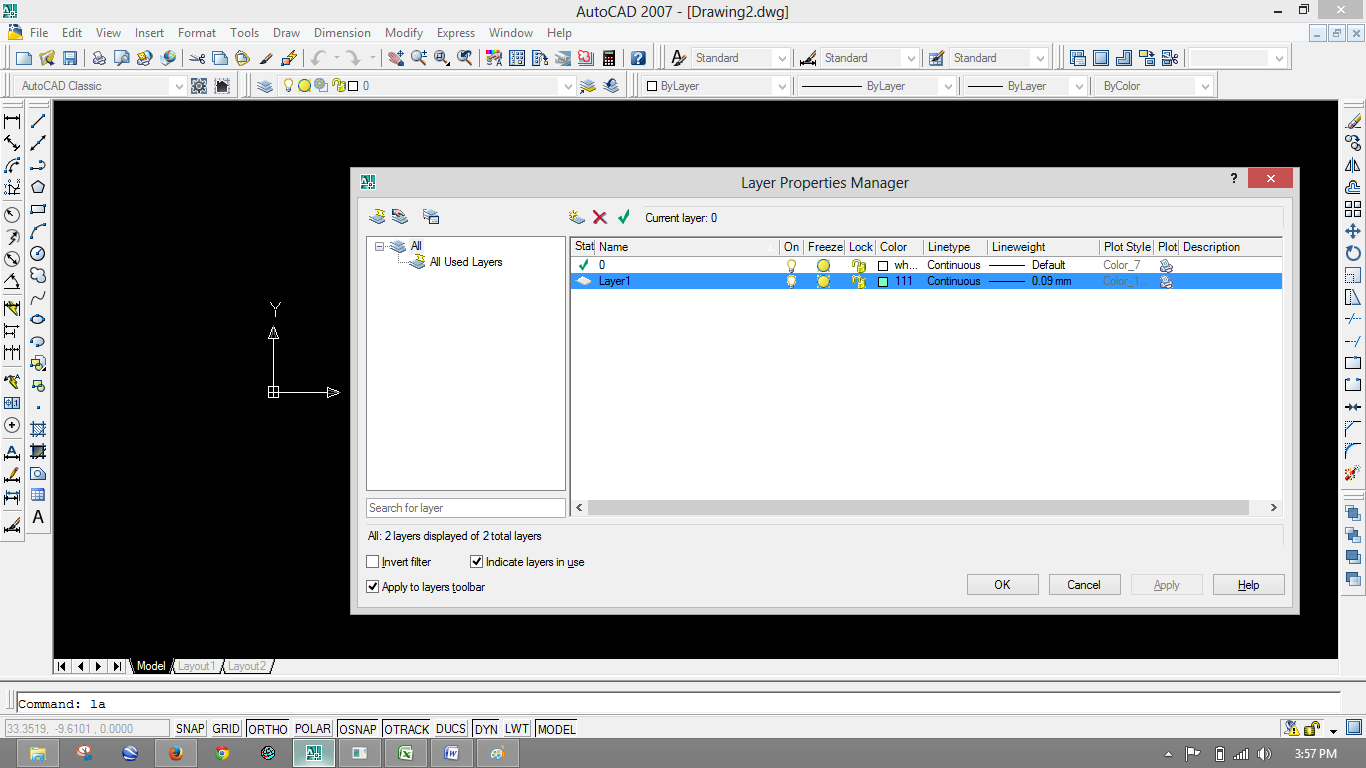Click the Layer Properties Manager icon in Layers toolbar
Screen dimensions: 1366x768
[264, 86]
